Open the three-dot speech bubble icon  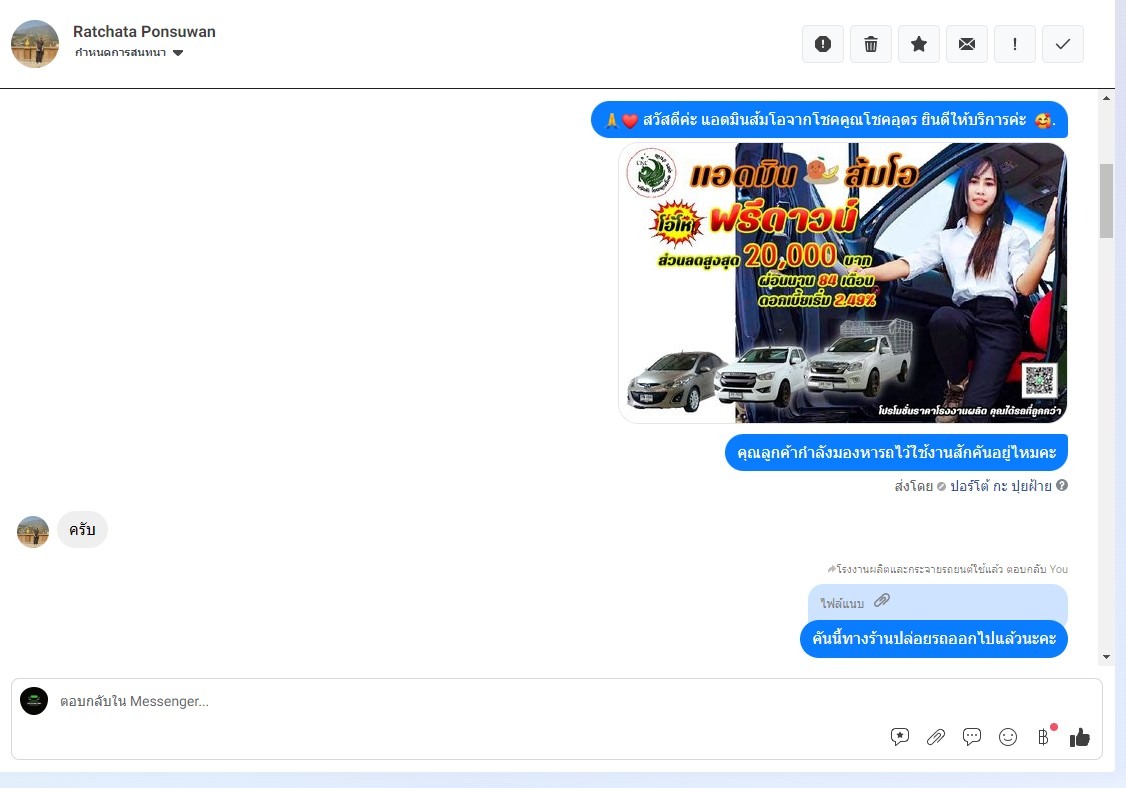click(x=972, y=737)
